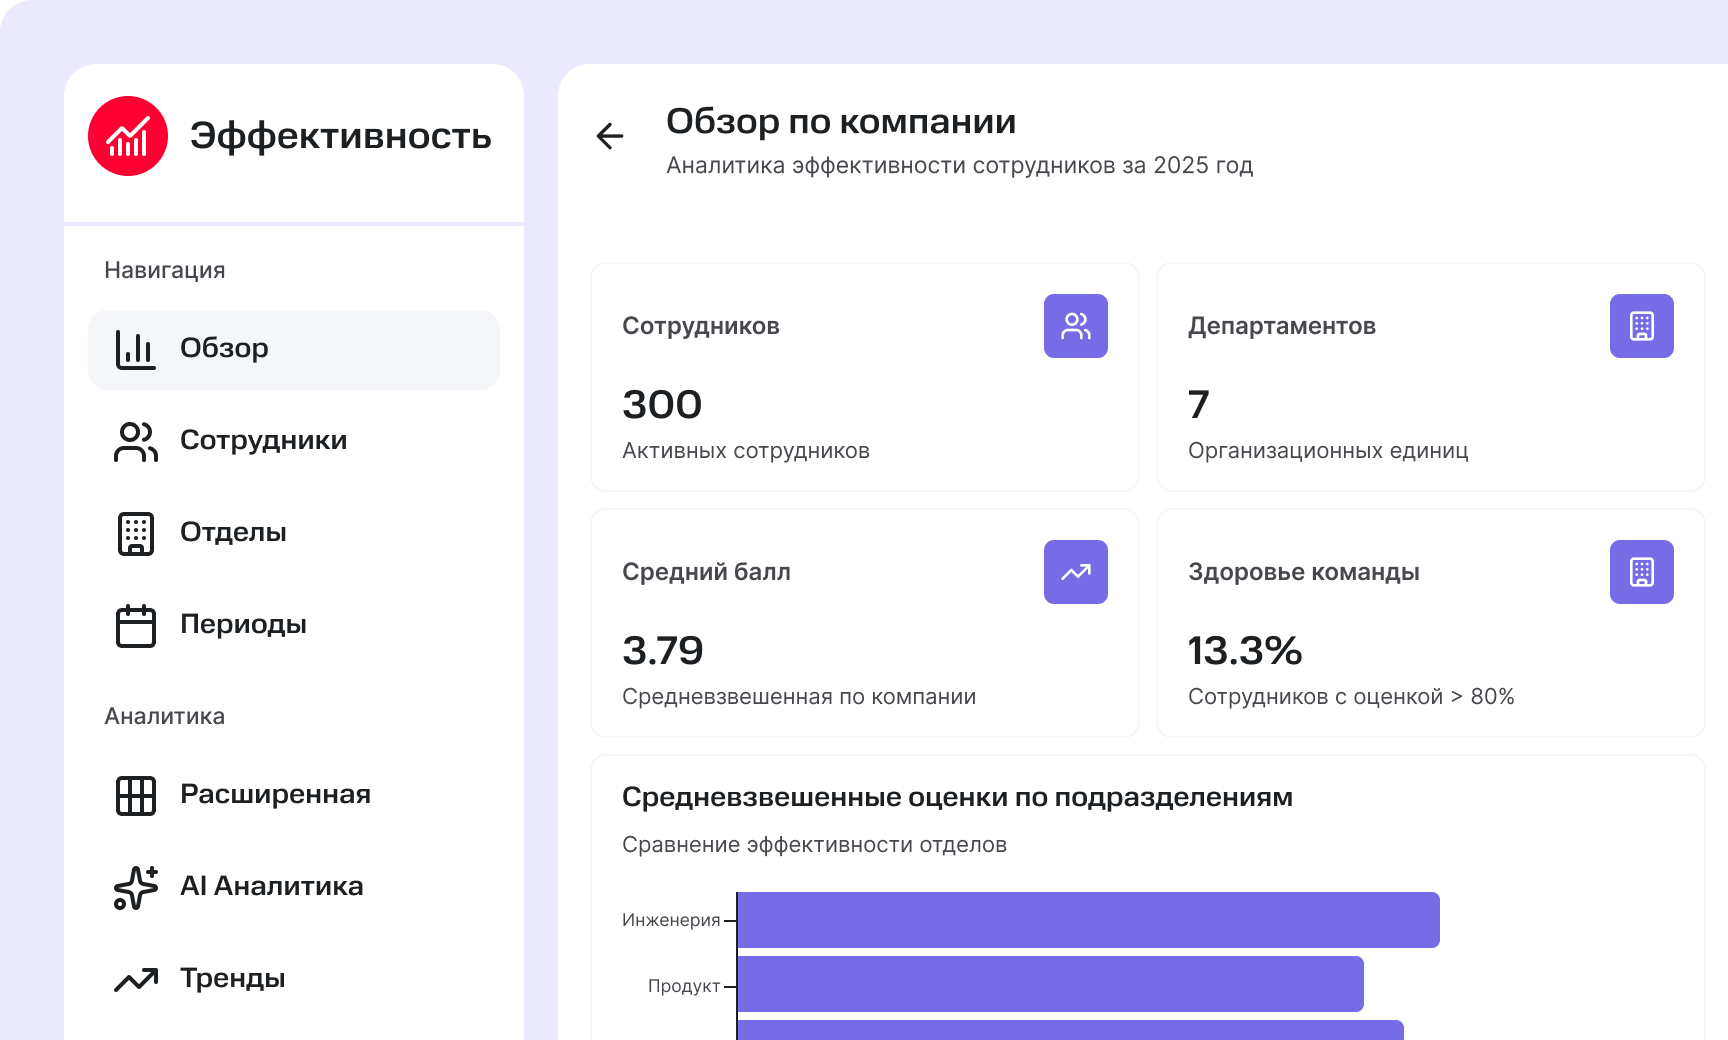Click the bar chart icon beside Обзор
The height and width of the screenshot is (1040, 1728).
pos(136,350)
